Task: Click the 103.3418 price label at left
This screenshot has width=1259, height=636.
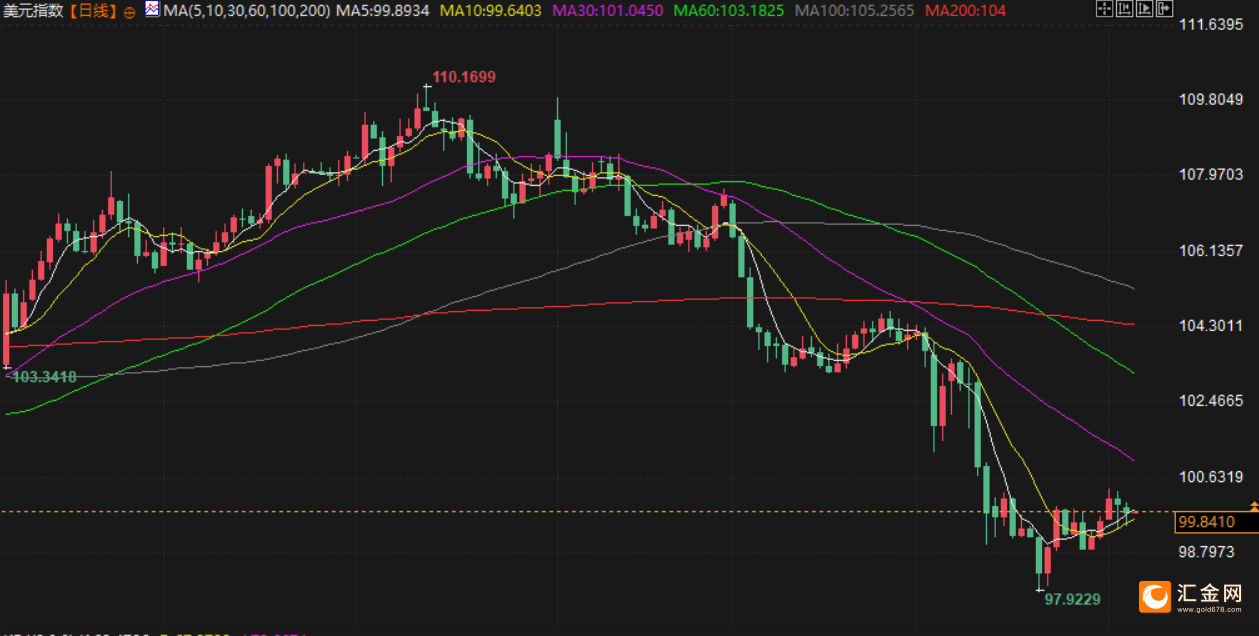Action: point(45,376)
